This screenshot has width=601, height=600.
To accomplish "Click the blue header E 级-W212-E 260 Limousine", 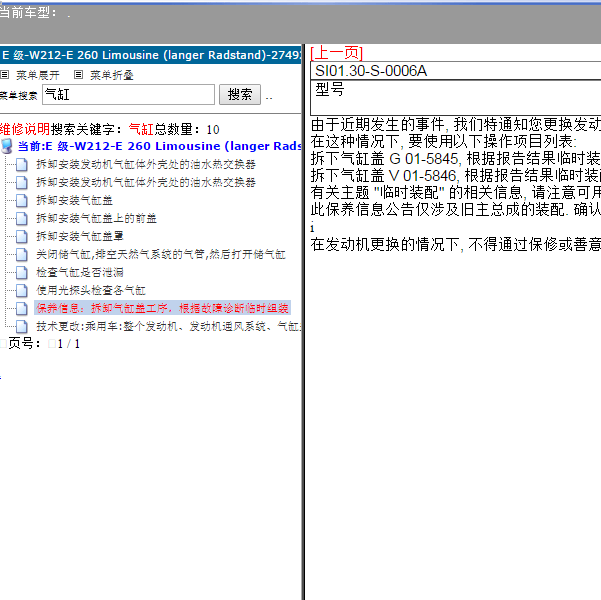I will pyautogui.click(x=151, y=55).
